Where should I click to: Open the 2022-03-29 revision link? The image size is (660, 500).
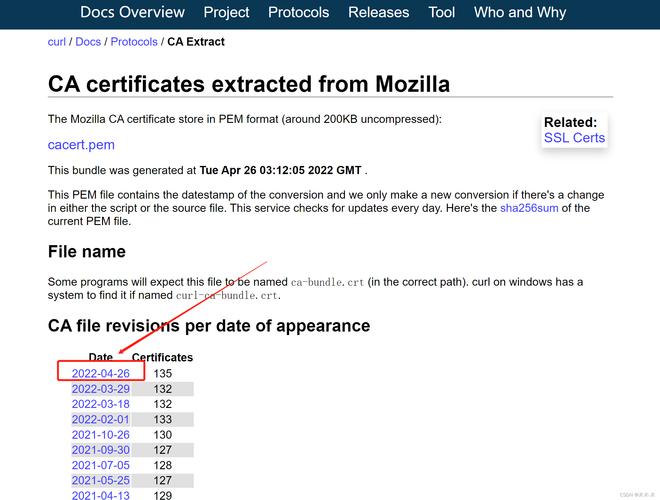click(101, 389)
